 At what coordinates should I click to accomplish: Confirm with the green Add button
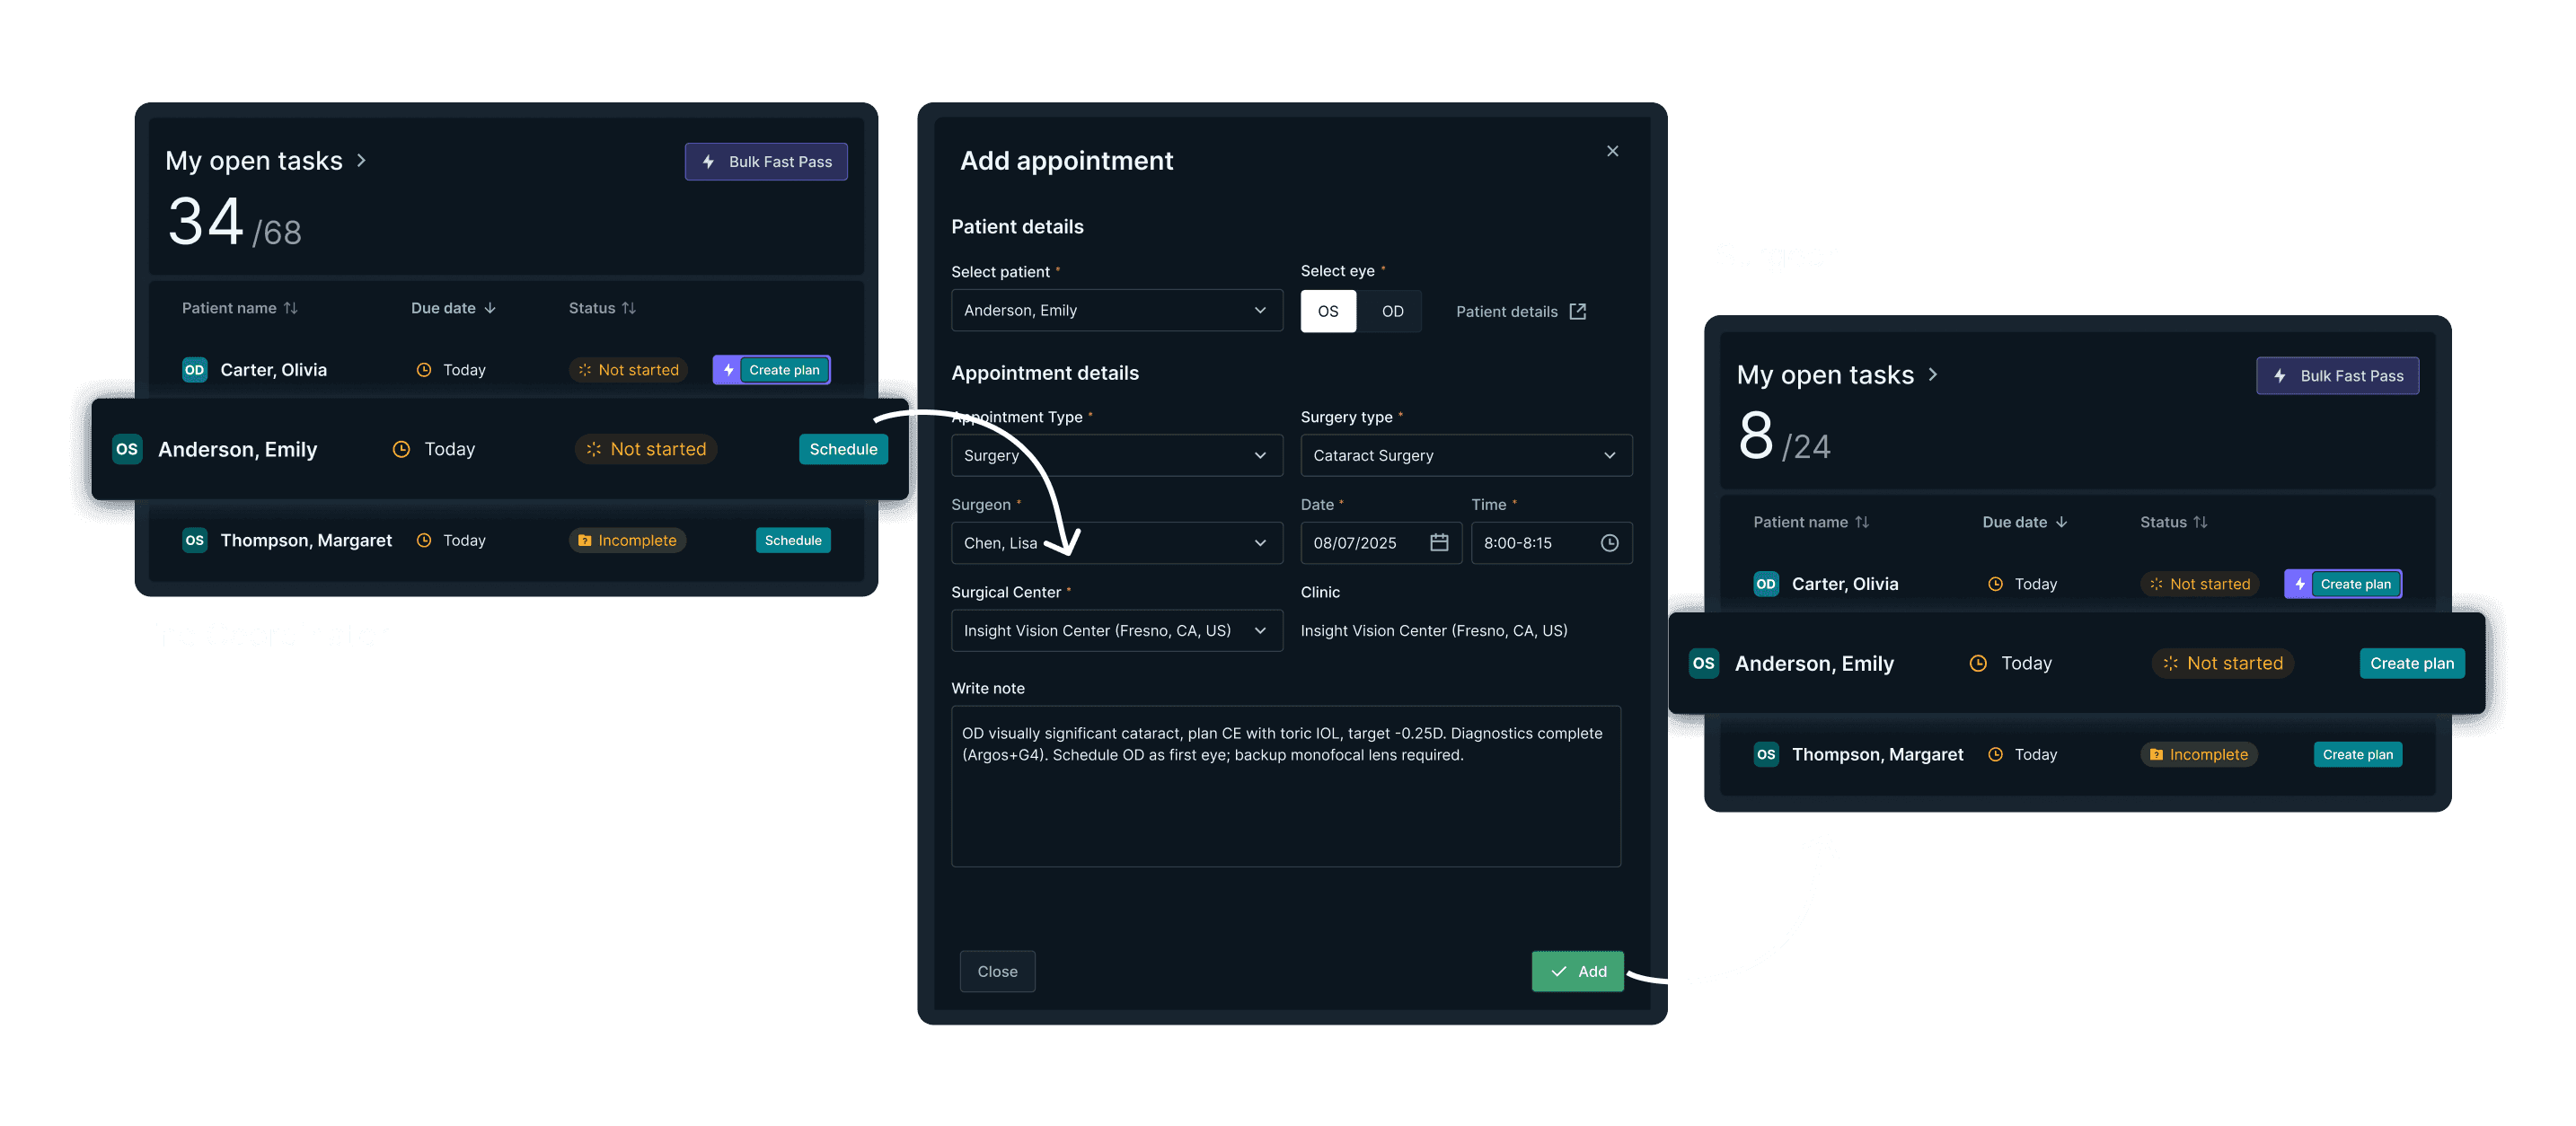click(1577, 971)
